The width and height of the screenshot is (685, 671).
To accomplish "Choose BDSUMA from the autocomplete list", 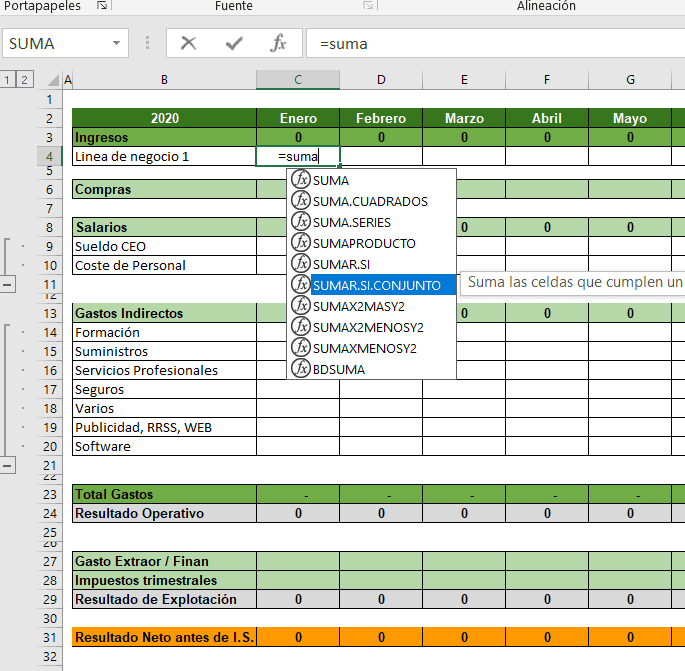I will coord(371,369).
